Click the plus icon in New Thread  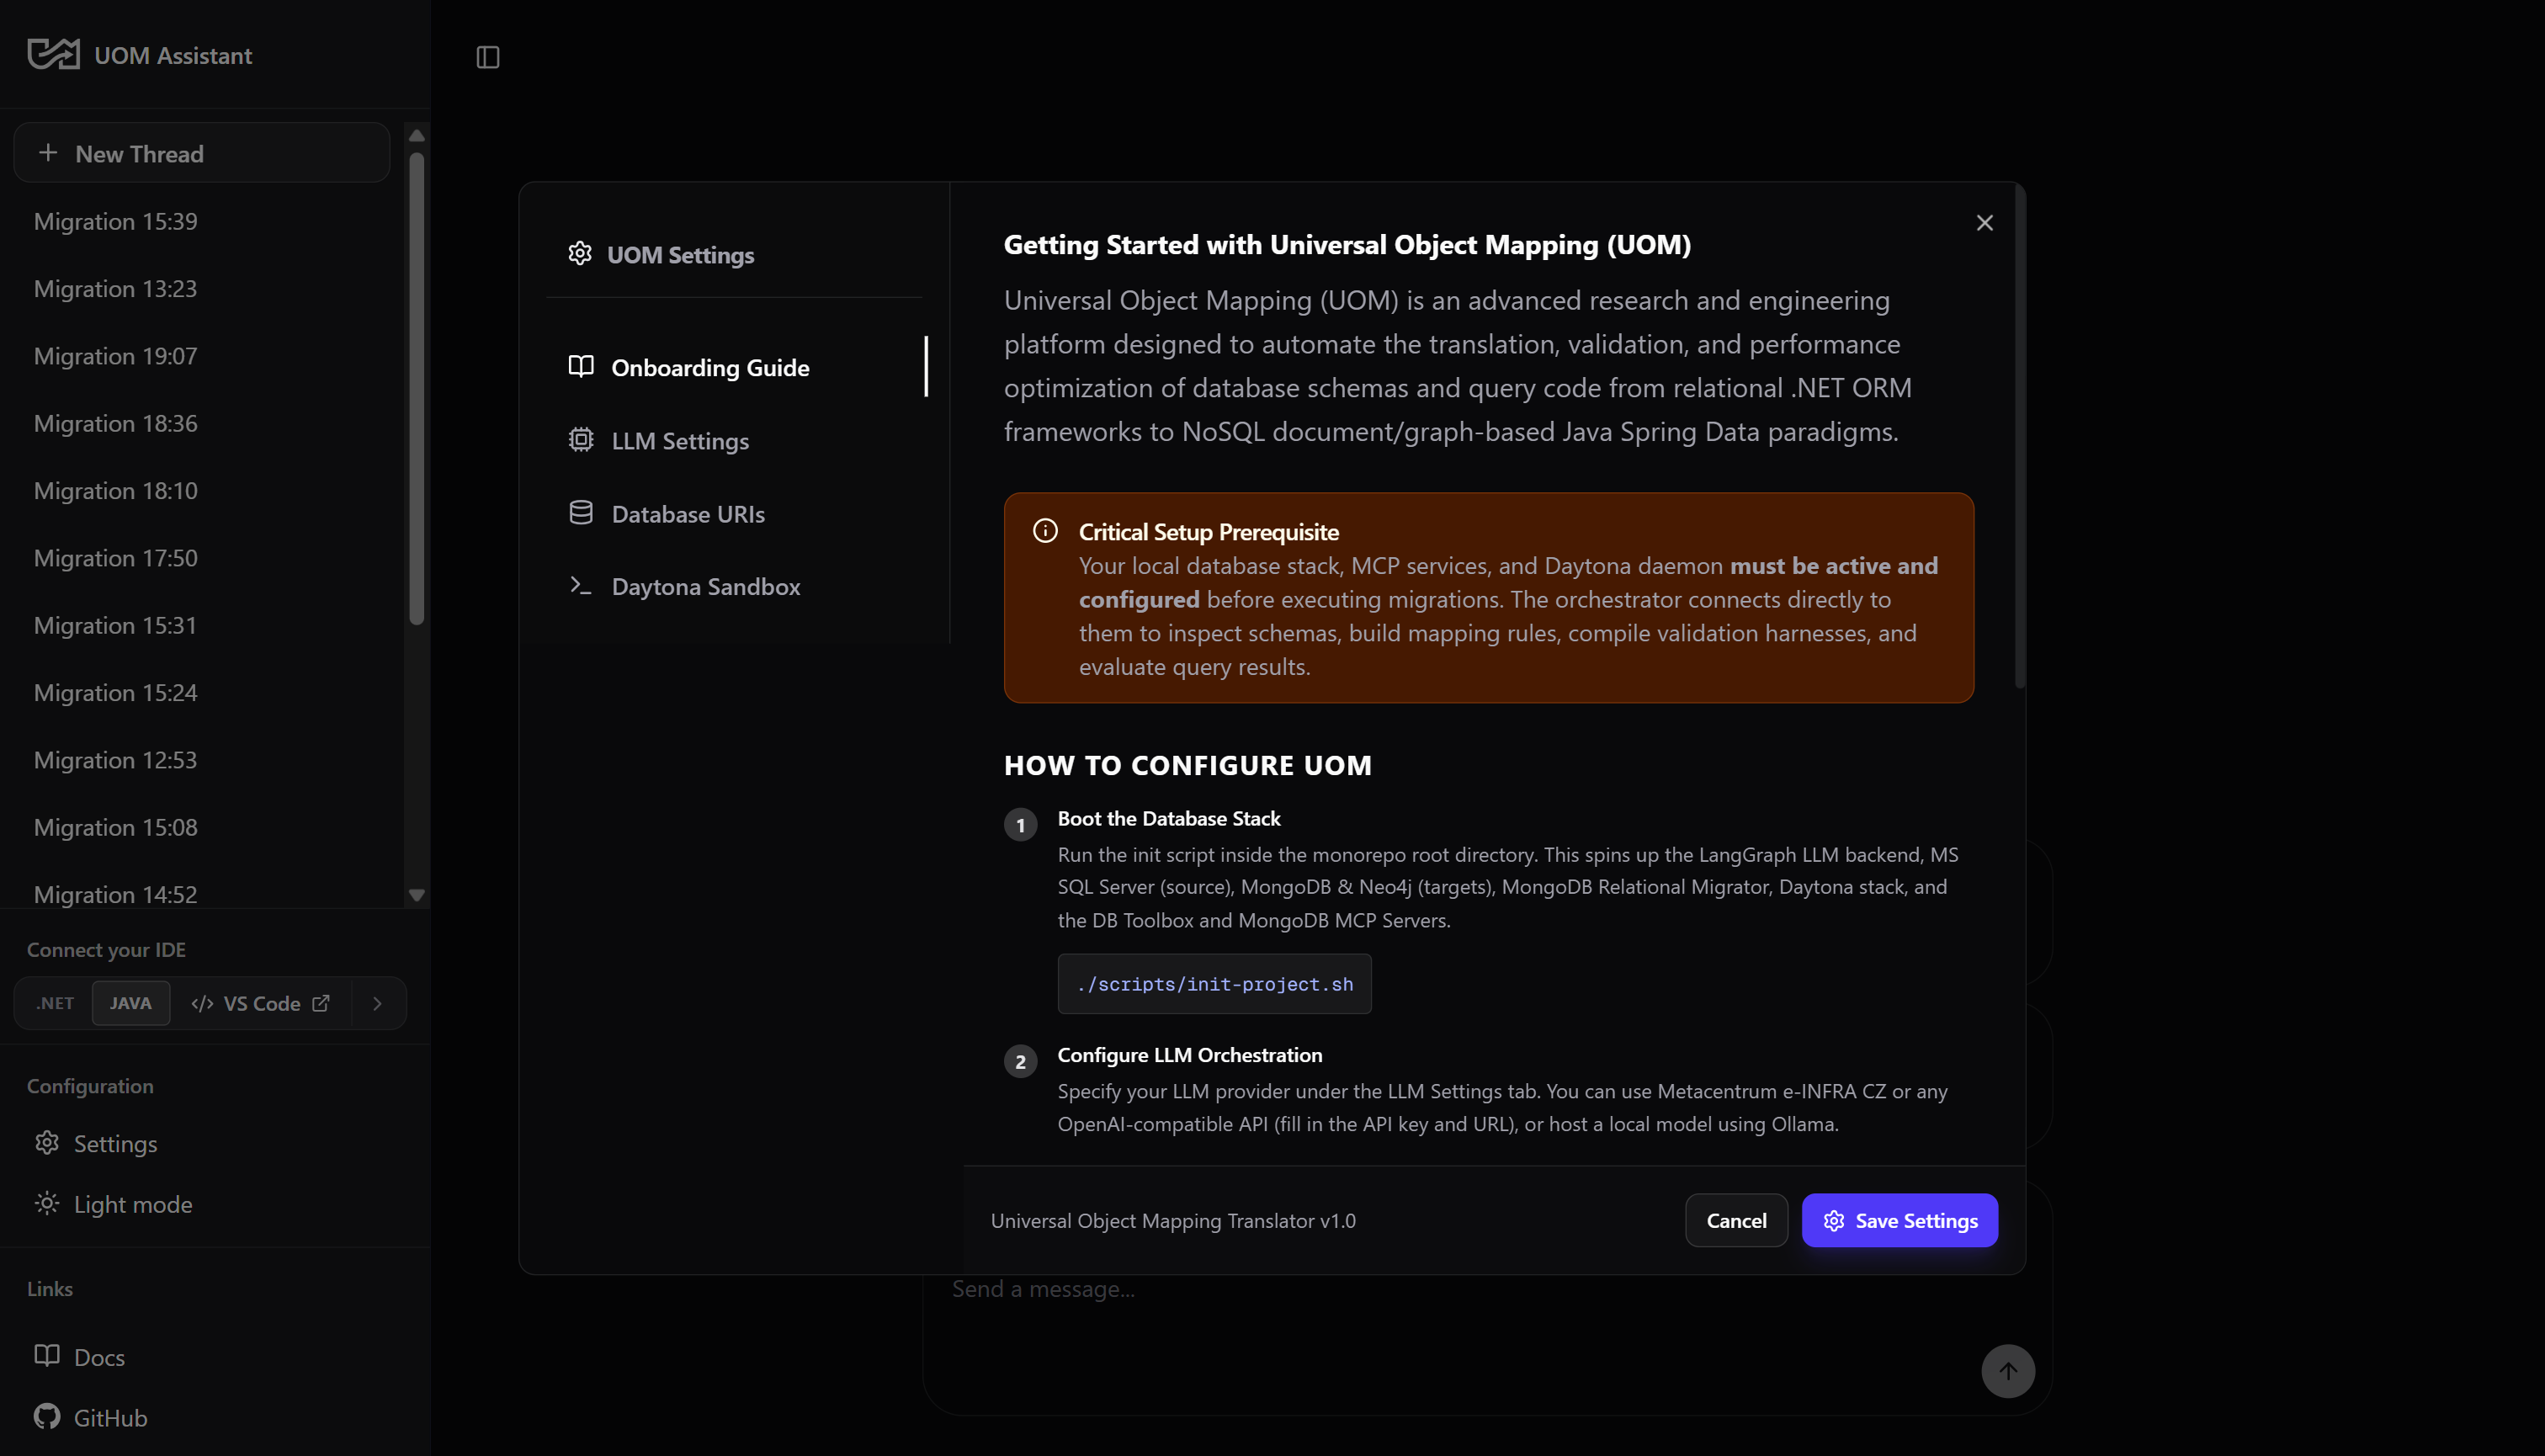coord(48,153)
